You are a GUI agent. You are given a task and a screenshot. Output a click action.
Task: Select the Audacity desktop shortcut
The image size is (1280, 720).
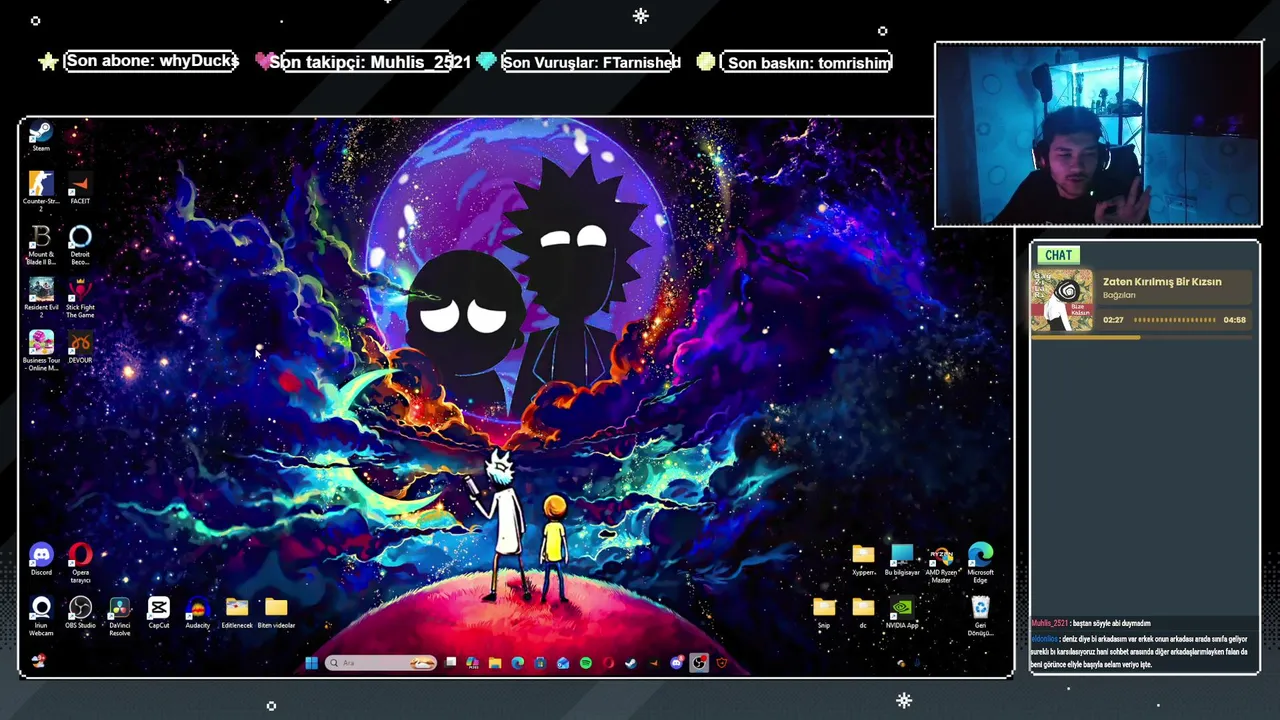coord(197,612)
